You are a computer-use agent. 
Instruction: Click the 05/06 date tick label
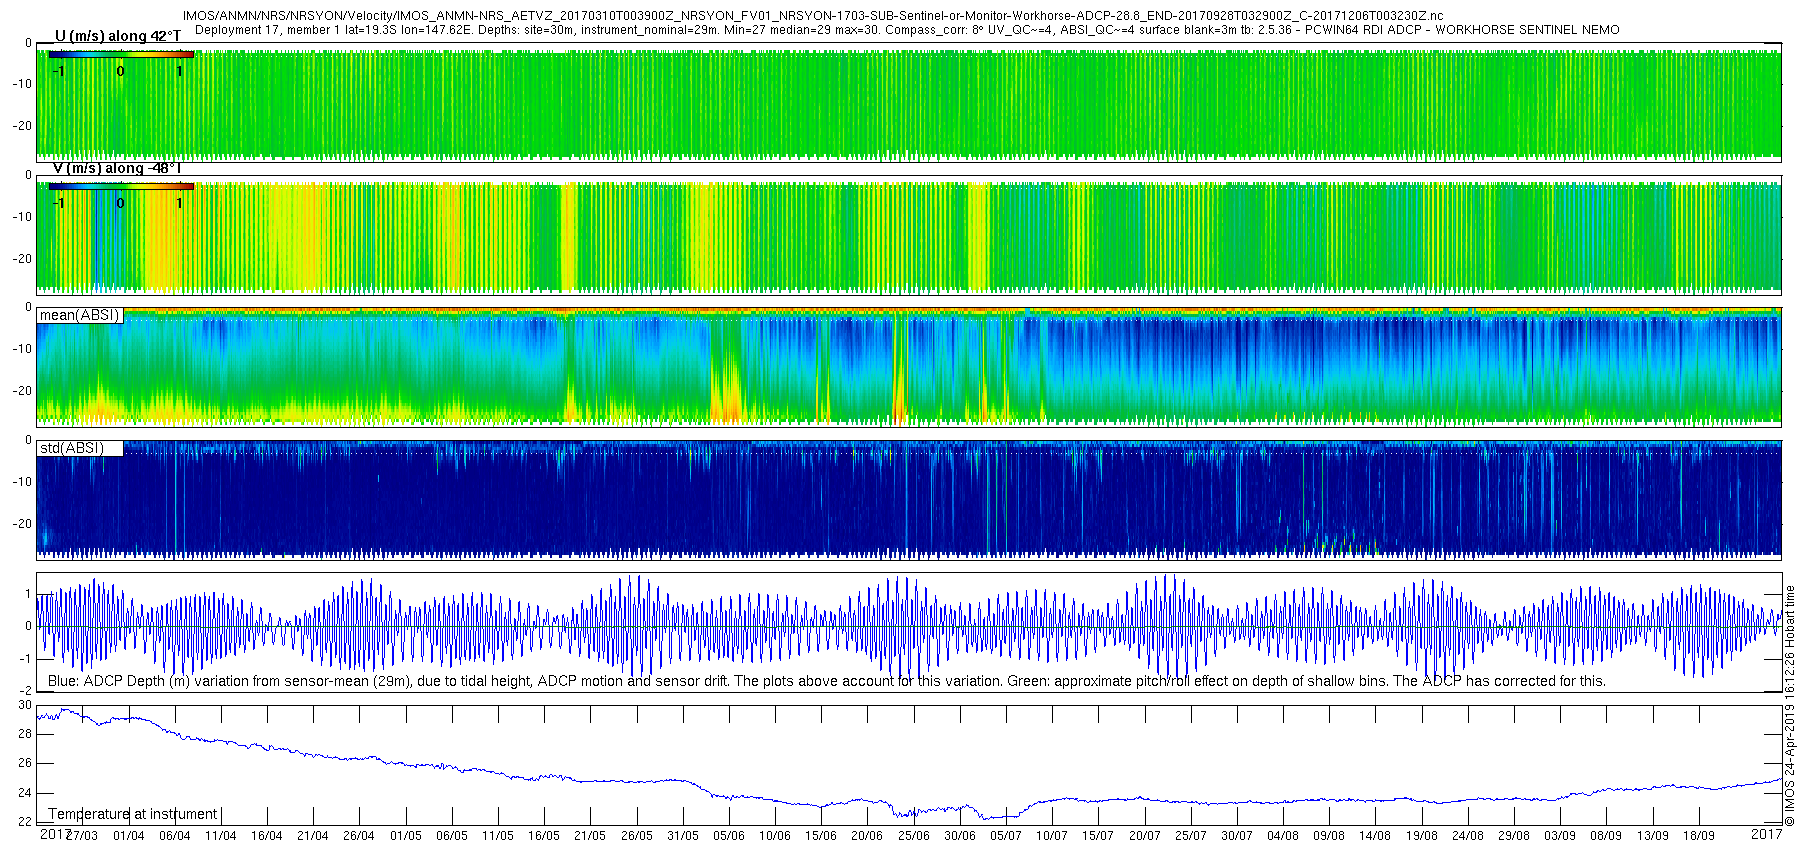point(729,836)
